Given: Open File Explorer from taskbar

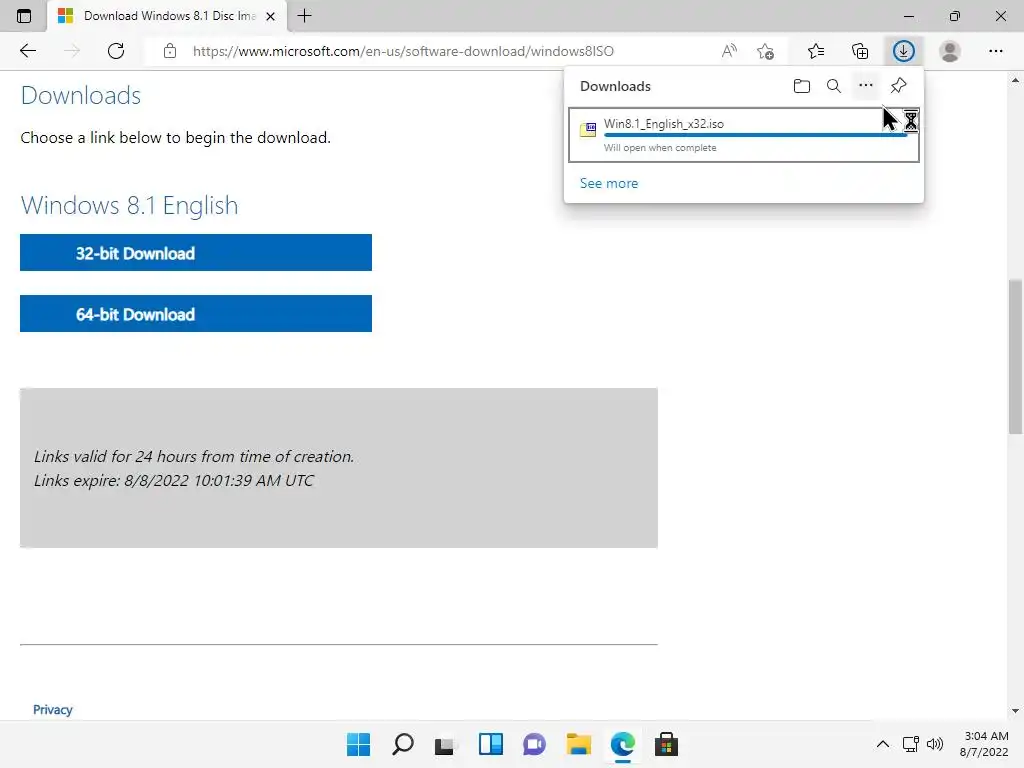Looking at the screenshot, I should click(x=579, y=744).
